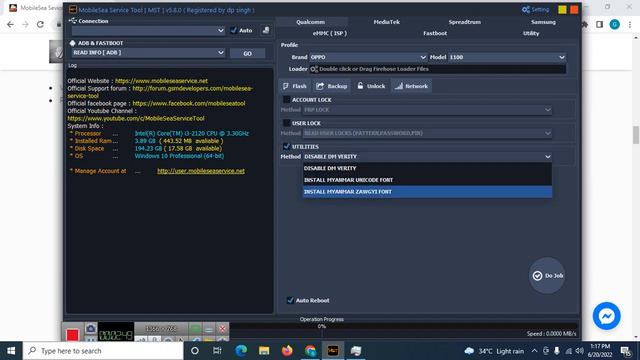
Task: Open the Facebook Messenger chat bubble
Action: (x=607, y=316)
